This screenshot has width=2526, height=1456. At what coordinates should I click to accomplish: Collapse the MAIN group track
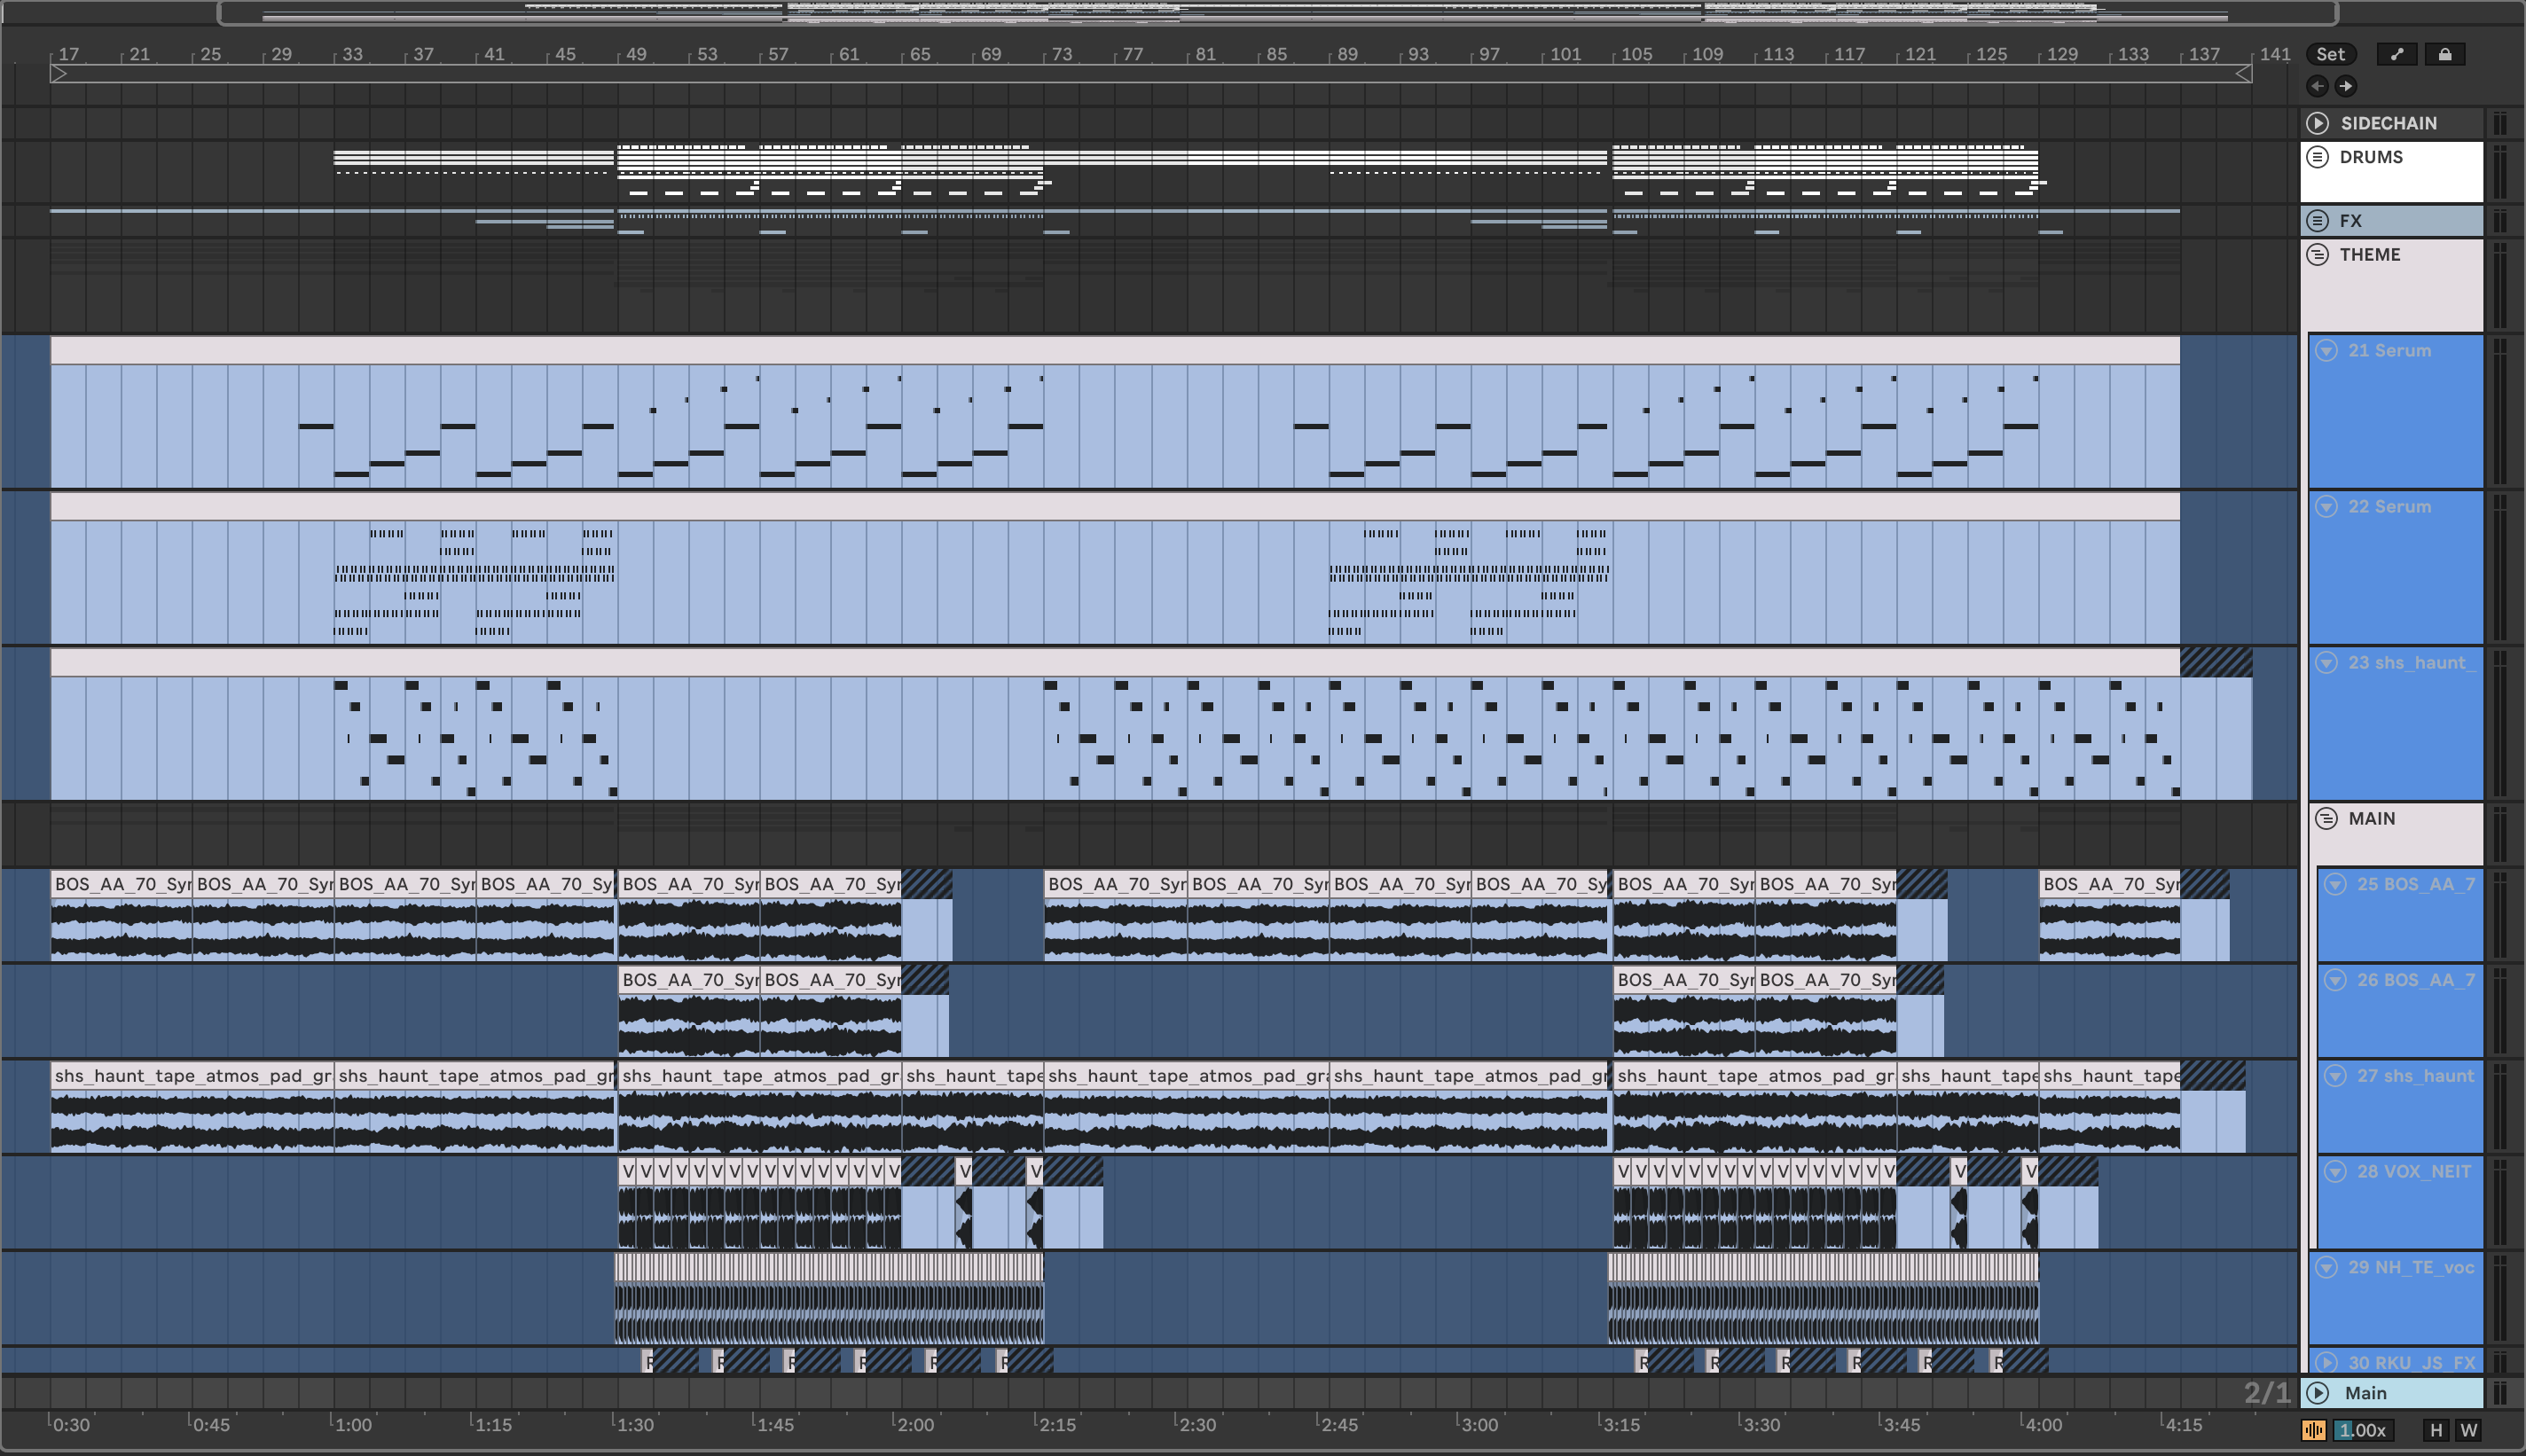click(x=2327, y=819)
